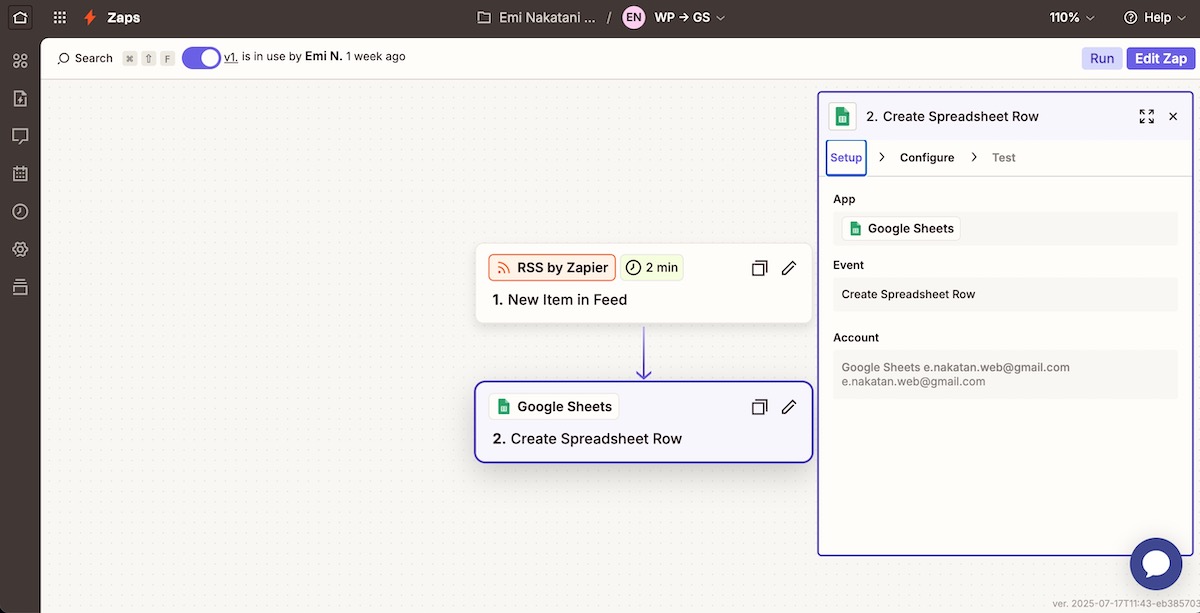This screenshot has width=1200, height=613.
Task: Duplicate the Google Sheets step
Action: [x=759, y=407]
